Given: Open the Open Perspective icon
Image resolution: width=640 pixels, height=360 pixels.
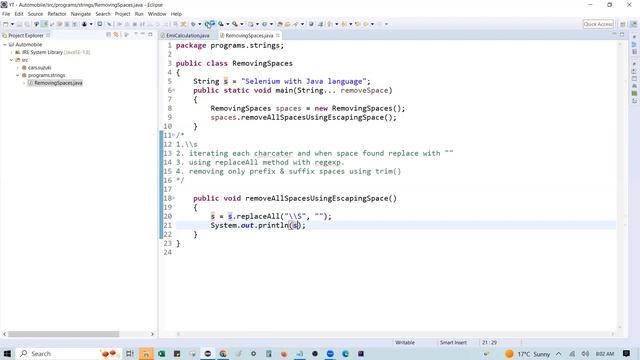Looking at the screenshot, I should pos(623,24).
